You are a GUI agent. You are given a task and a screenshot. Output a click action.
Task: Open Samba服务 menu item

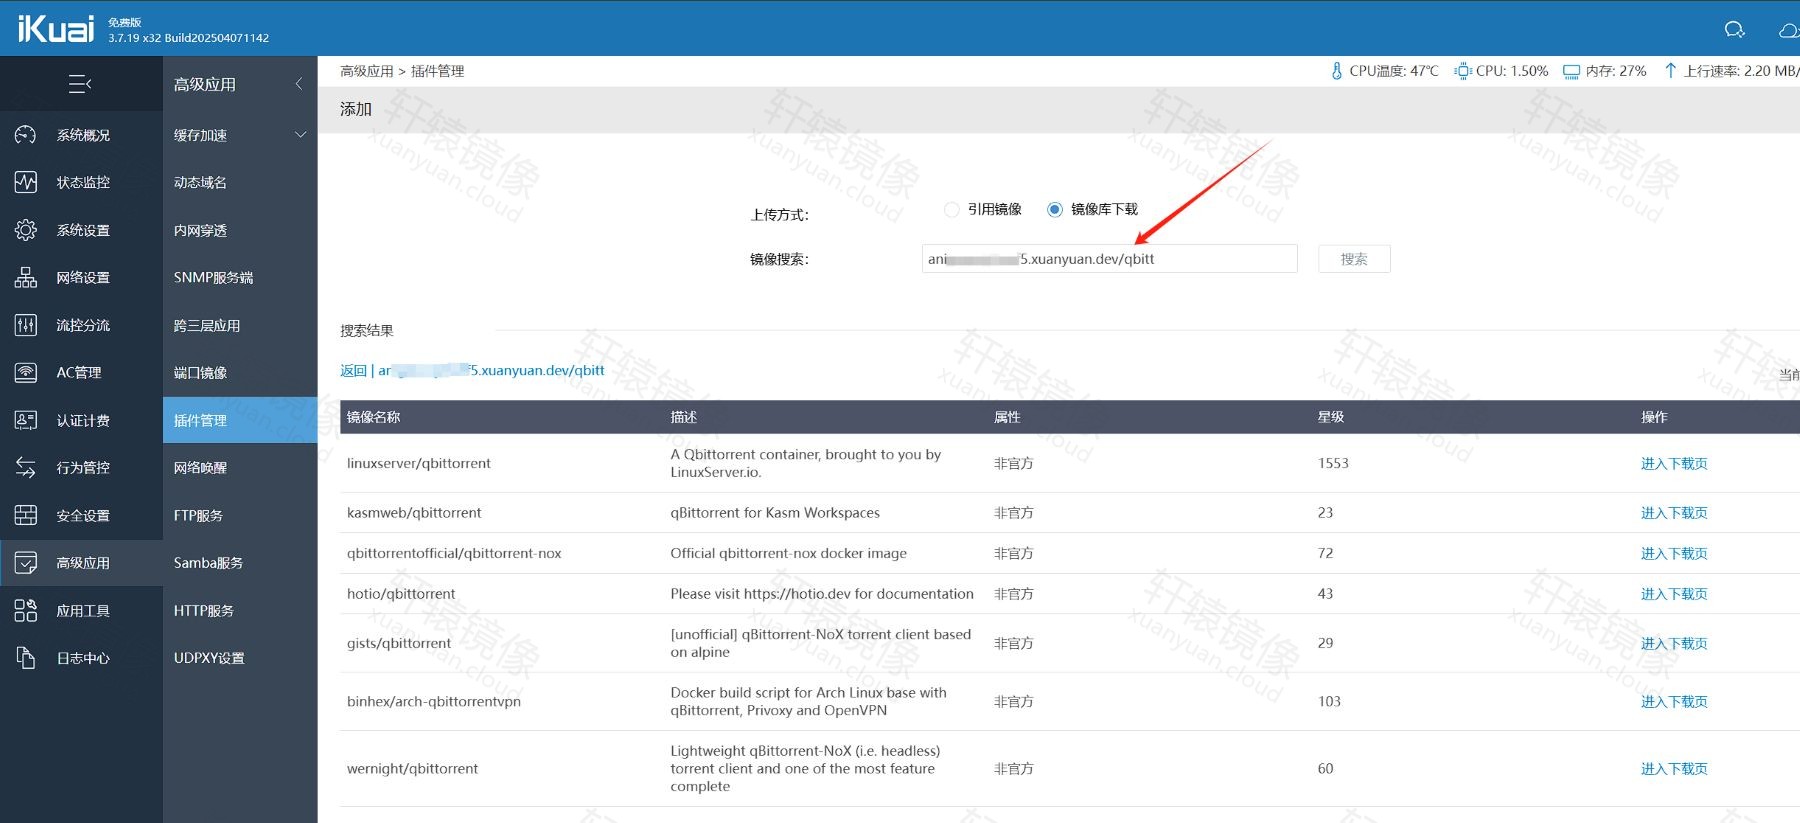tap(208, 563)
